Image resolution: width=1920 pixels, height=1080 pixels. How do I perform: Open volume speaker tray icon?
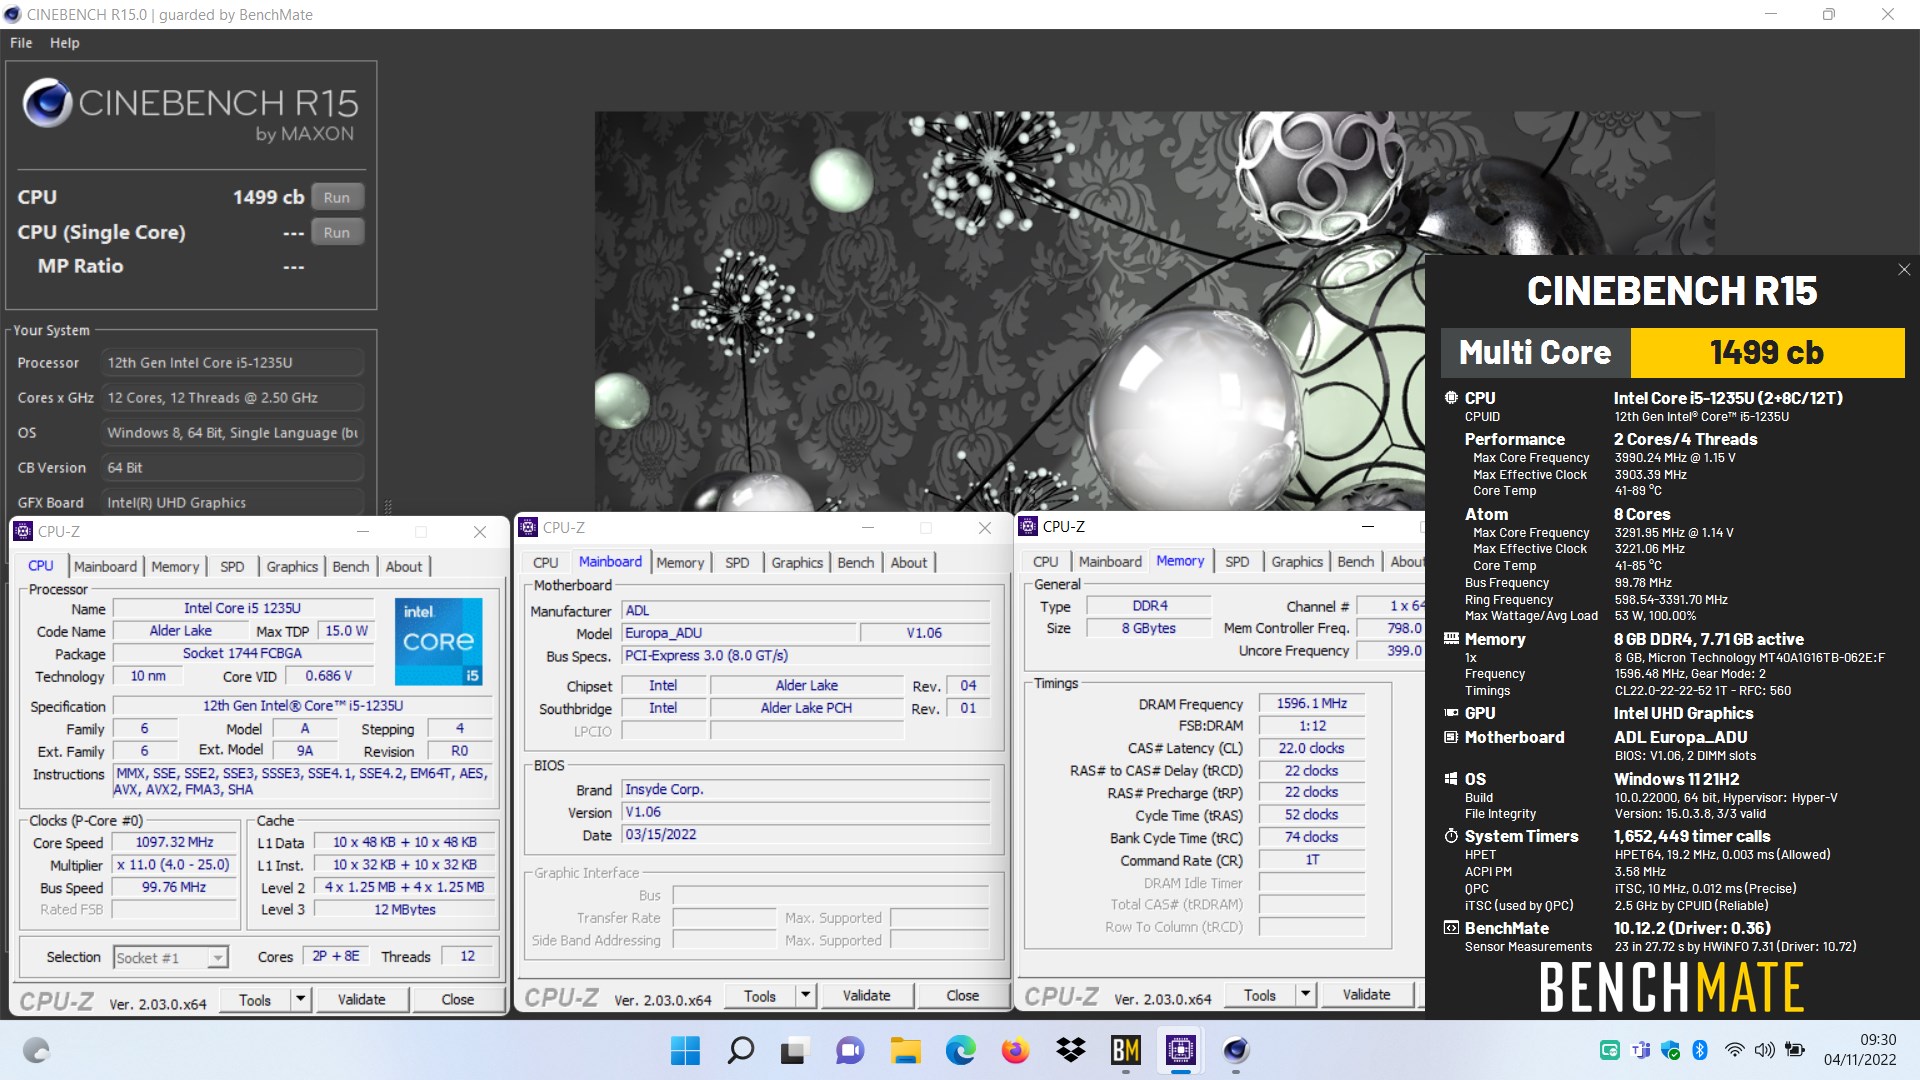tap(1765, 1050)
